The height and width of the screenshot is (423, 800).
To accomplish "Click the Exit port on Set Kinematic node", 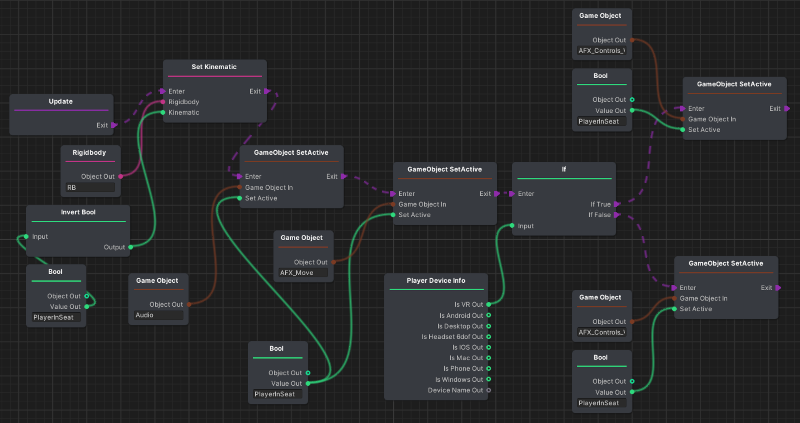I will [266, 91].
